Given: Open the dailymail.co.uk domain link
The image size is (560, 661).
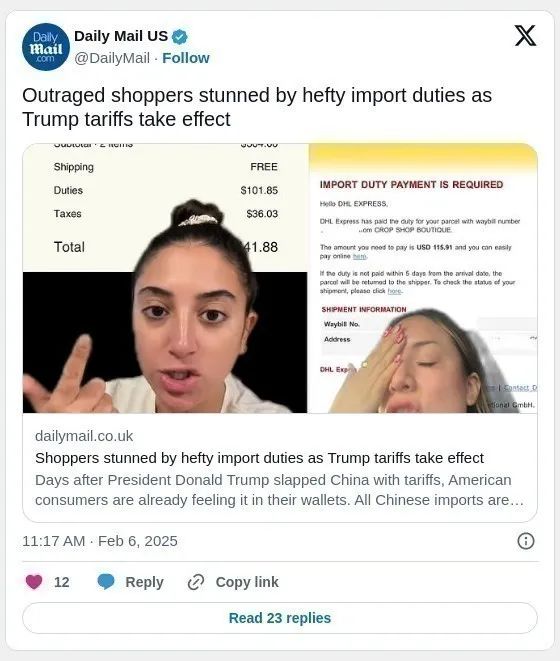Looking at the screenshot, I should pyautogui.click(x=84, y=436).
